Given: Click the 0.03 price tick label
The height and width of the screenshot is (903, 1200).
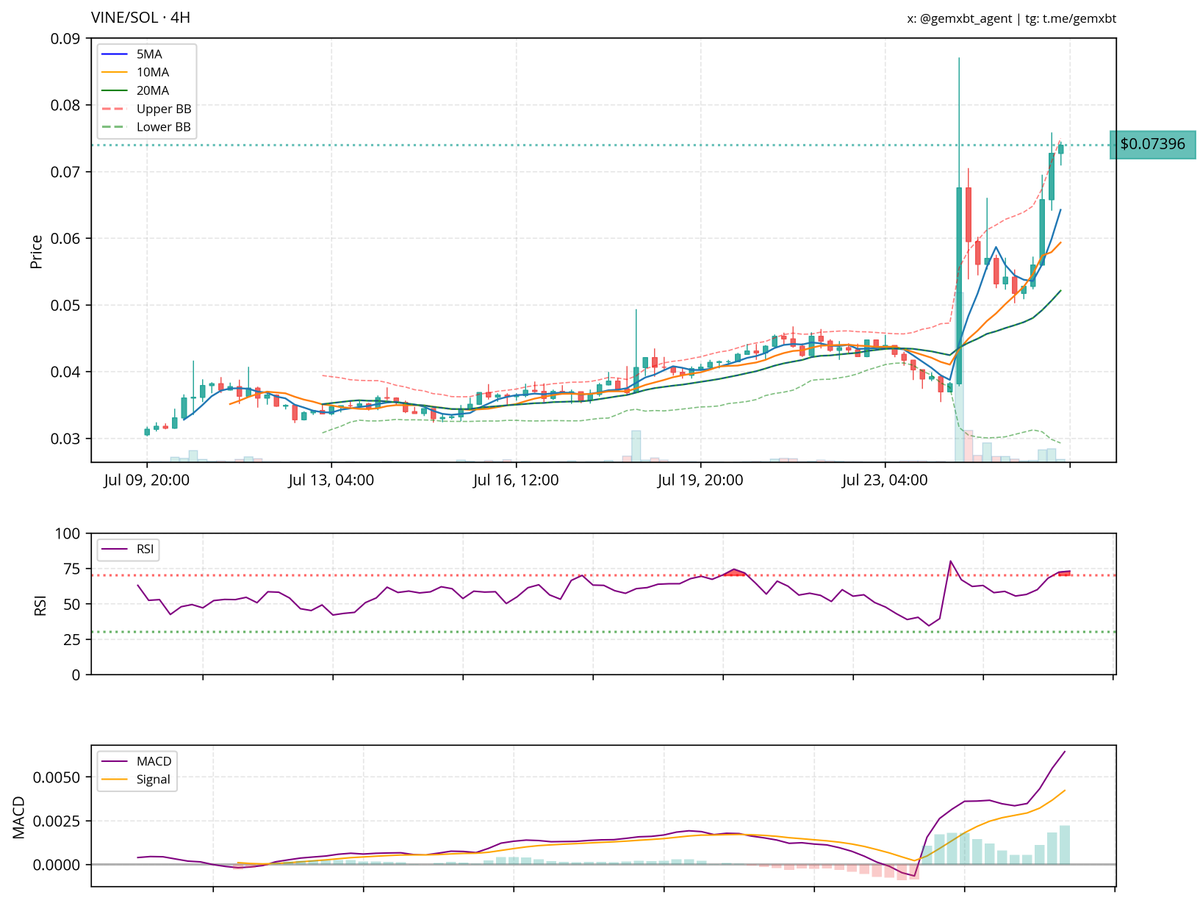Looking at the screenshot, I should [x=66, y=439].
